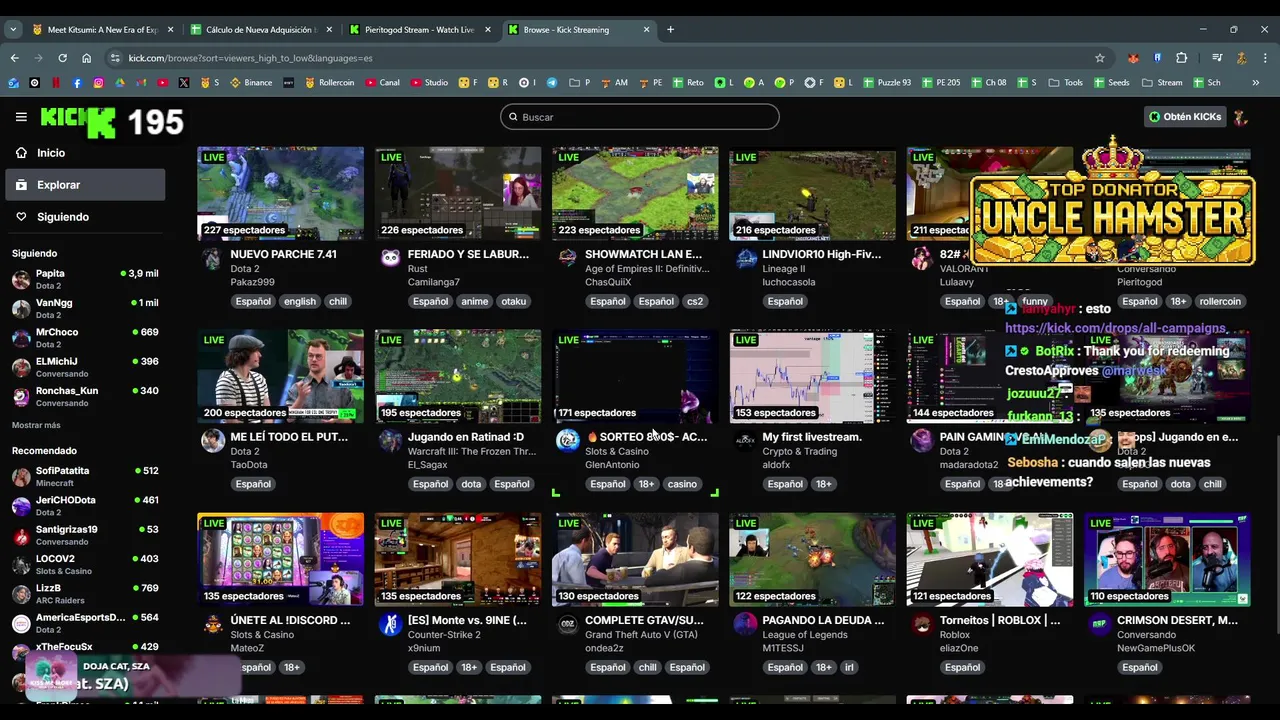Click the Inicio home icon

click(x=21, y=153)
